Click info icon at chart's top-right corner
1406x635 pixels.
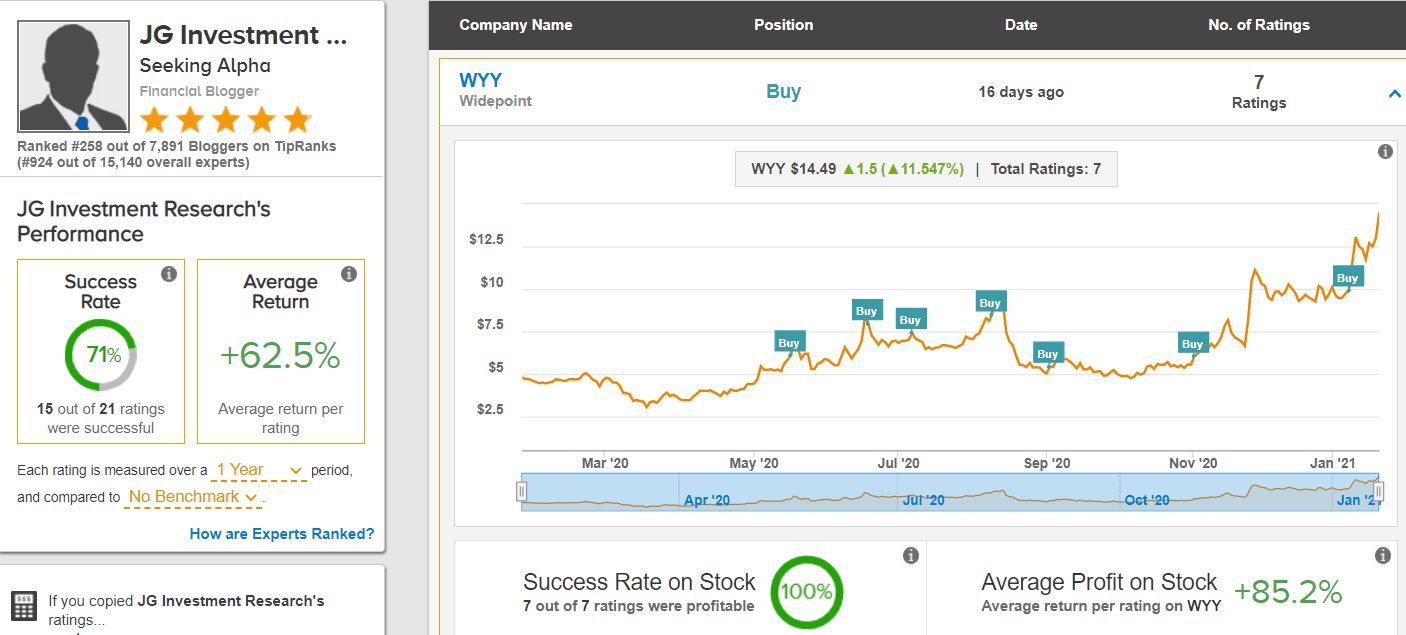tap(1385, 152)
